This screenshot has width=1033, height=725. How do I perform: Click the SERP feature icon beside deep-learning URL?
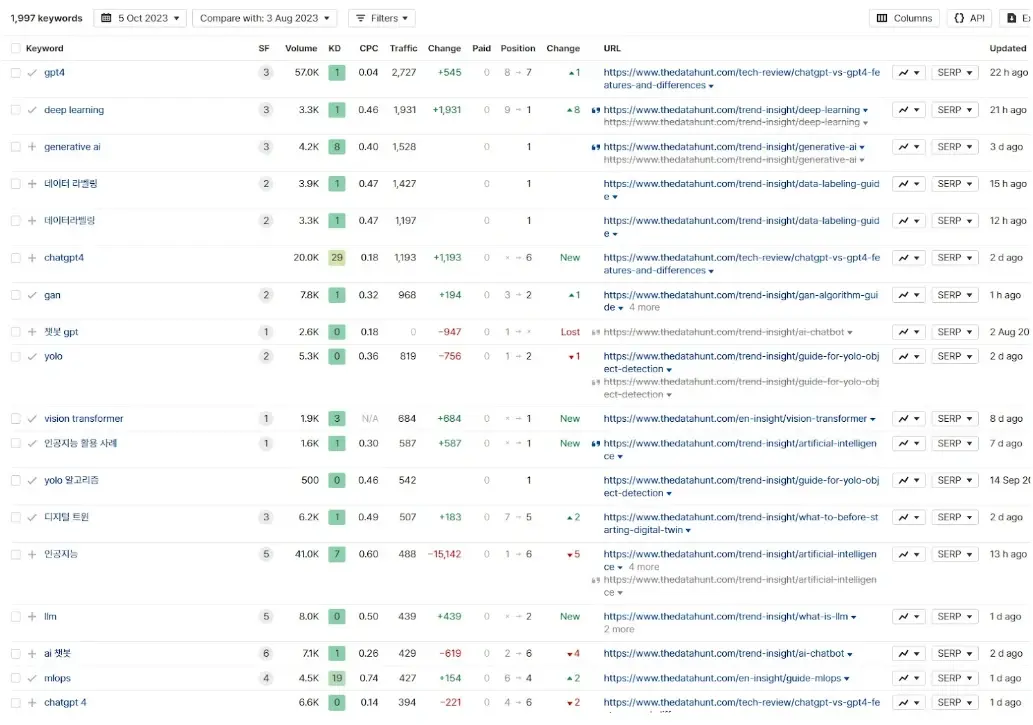tap(596, 110)
